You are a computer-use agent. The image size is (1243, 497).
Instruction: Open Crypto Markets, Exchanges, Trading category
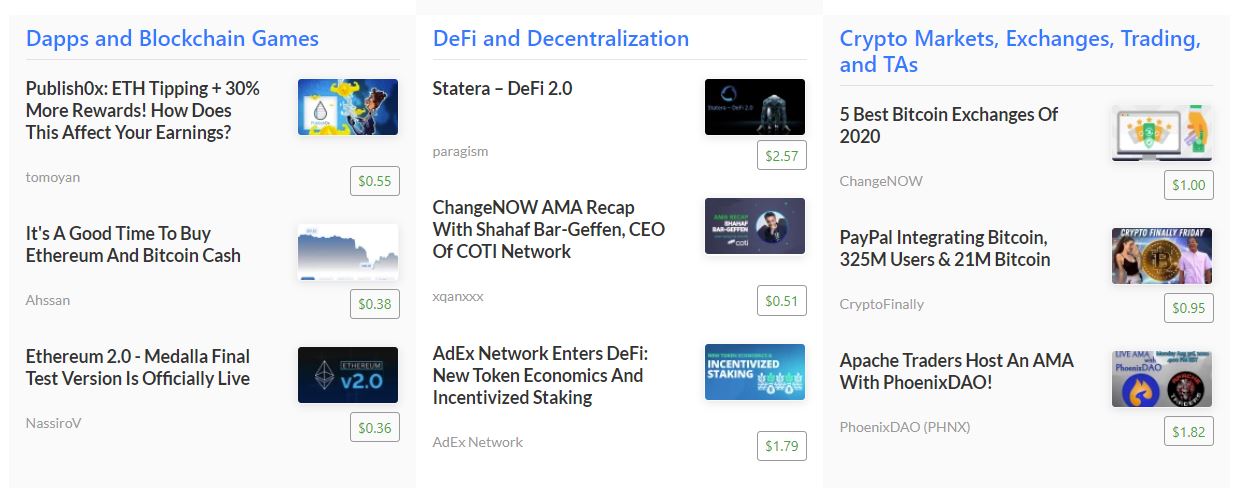point(1020,51)
